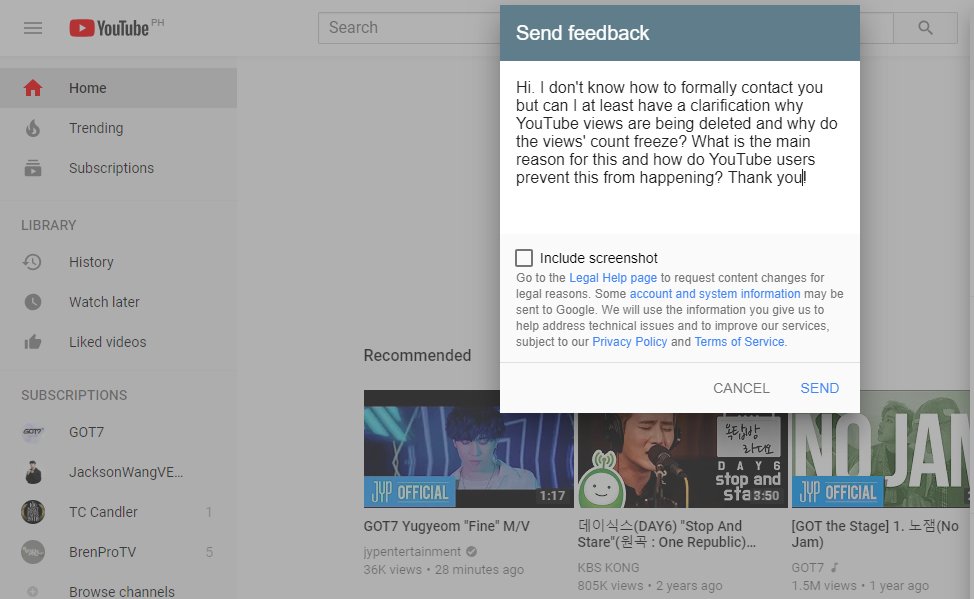Click the JacksonWangVE channel avatar
This screenshot has width=974, height=599.
click(33, 472)
